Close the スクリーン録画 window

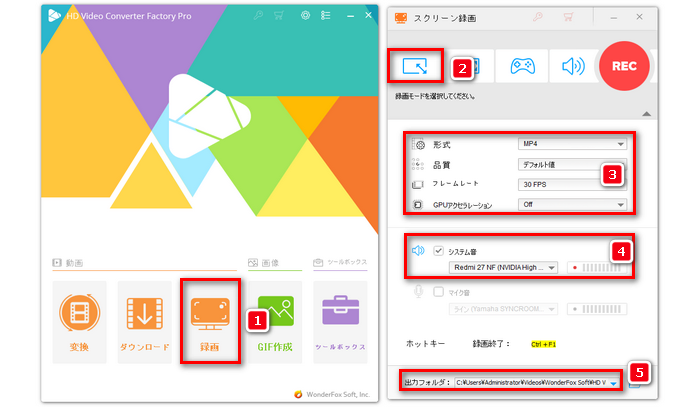click(x=639, y=17)
